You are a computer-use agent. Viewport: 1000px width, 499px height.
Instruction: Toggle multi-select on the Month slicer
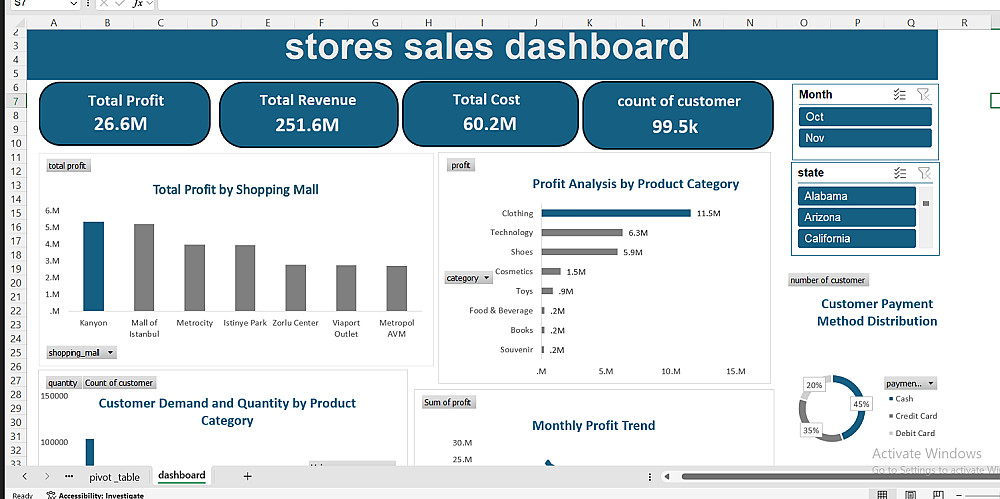click(900, 94)
